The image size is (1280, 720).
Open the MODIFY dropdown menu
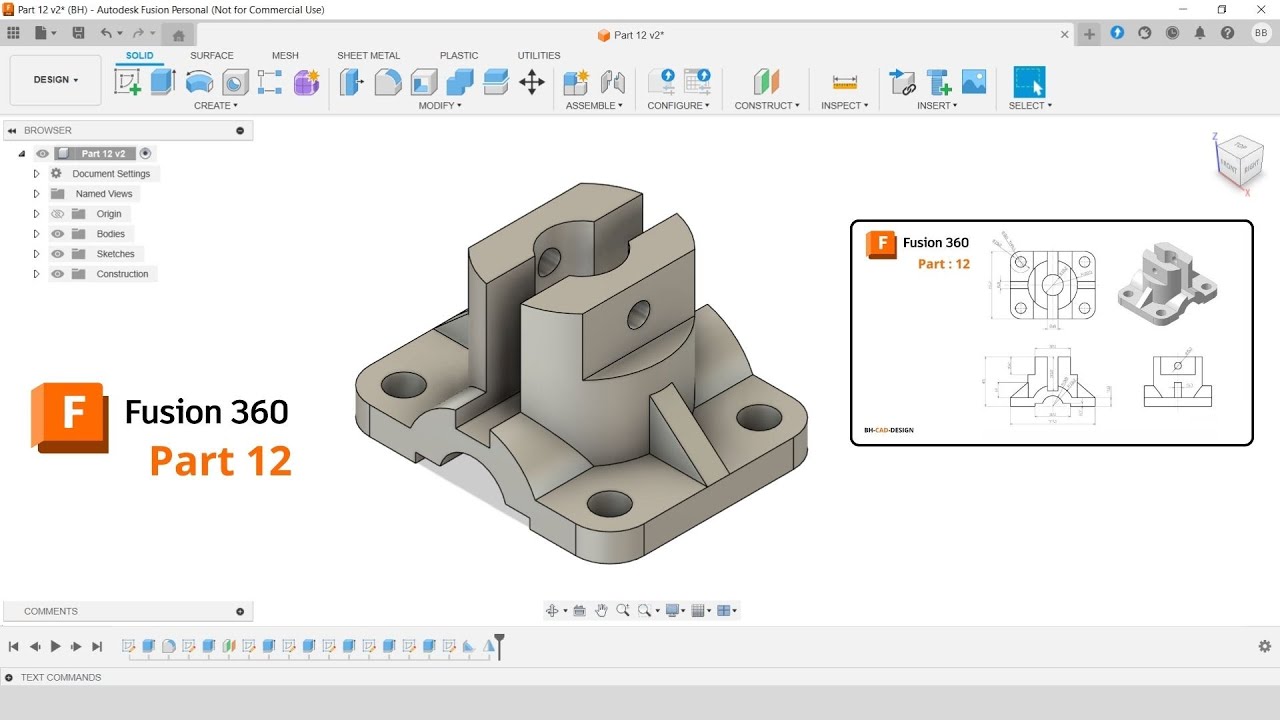[x=440, y=105]
